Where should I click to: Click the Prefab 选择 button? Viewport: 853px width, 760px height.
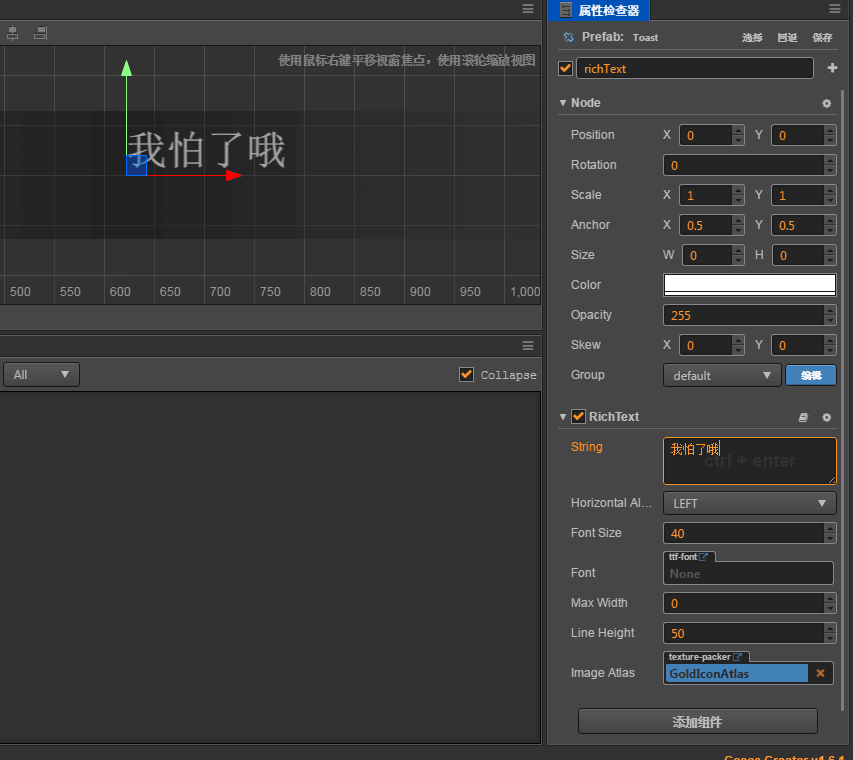pos(752,38)
